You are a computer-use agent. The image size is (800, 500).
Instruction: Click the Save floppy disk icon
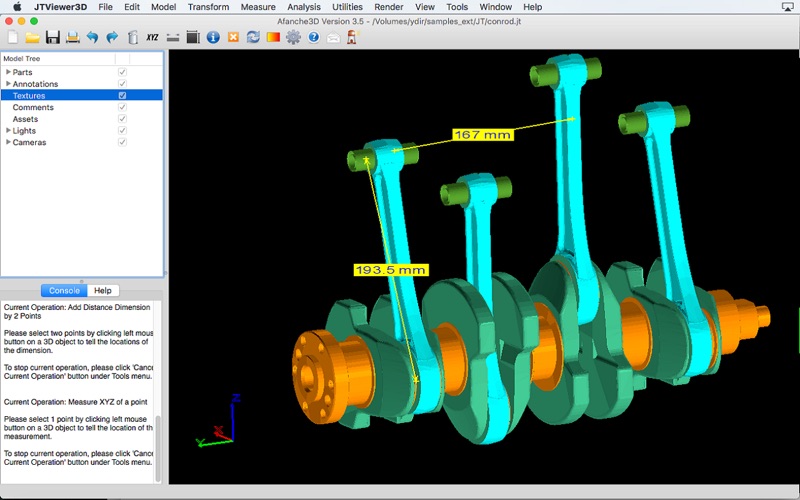(x=52, y=38)
